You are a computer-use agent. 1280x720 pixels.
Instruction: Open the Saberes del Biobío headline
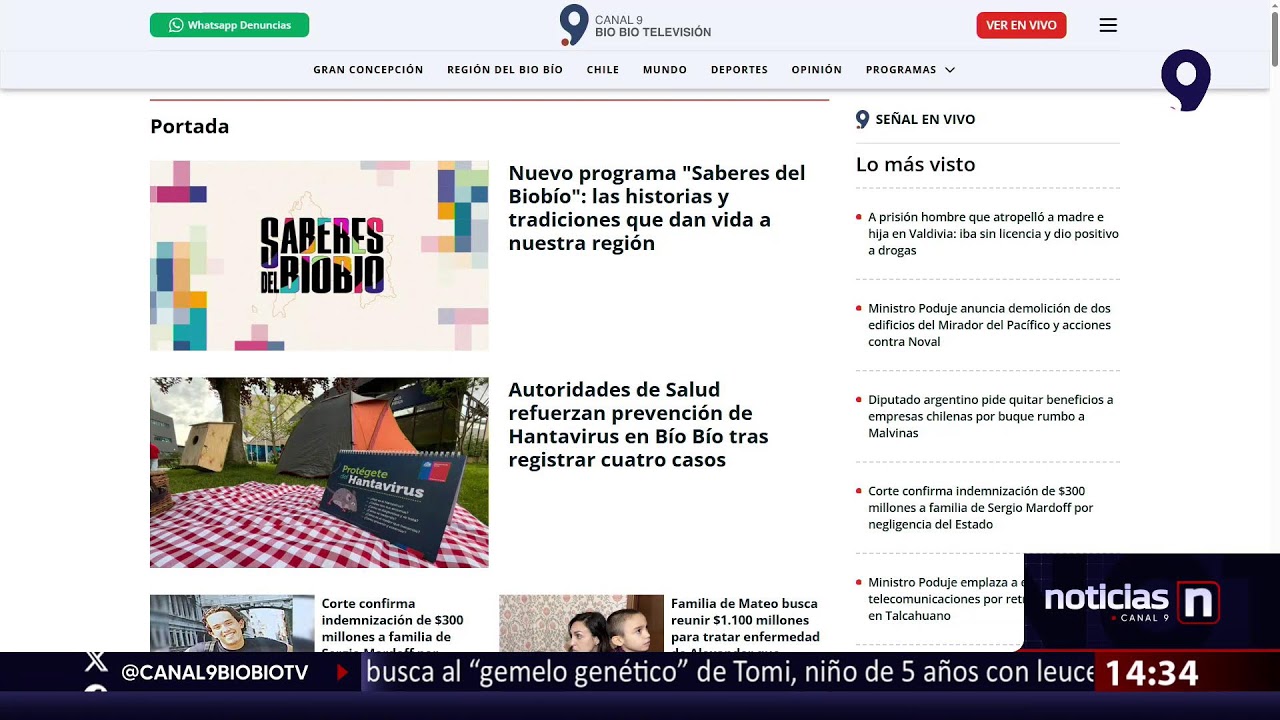point(657,208)
